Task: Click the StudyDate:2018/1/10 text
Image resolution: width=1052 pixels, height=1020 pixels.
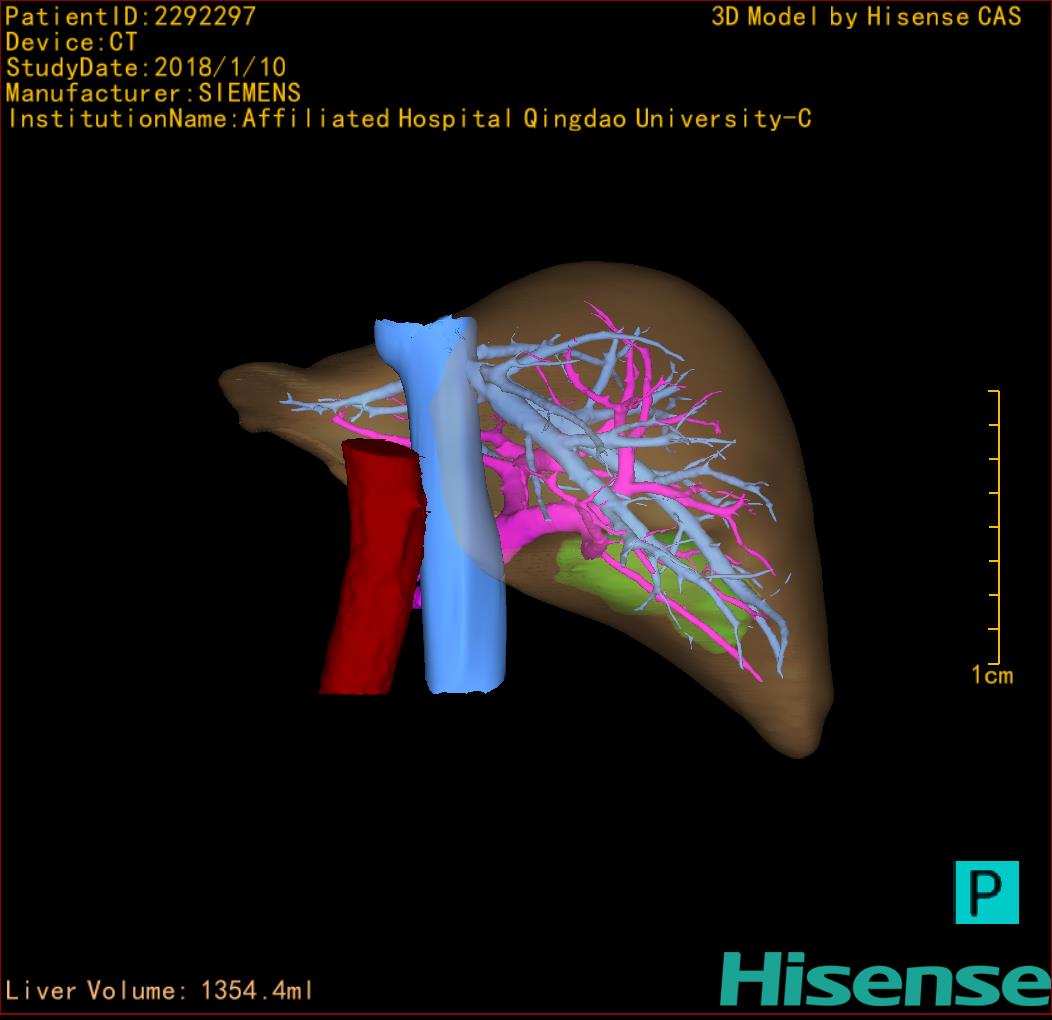Action: (x=146, y=67)
